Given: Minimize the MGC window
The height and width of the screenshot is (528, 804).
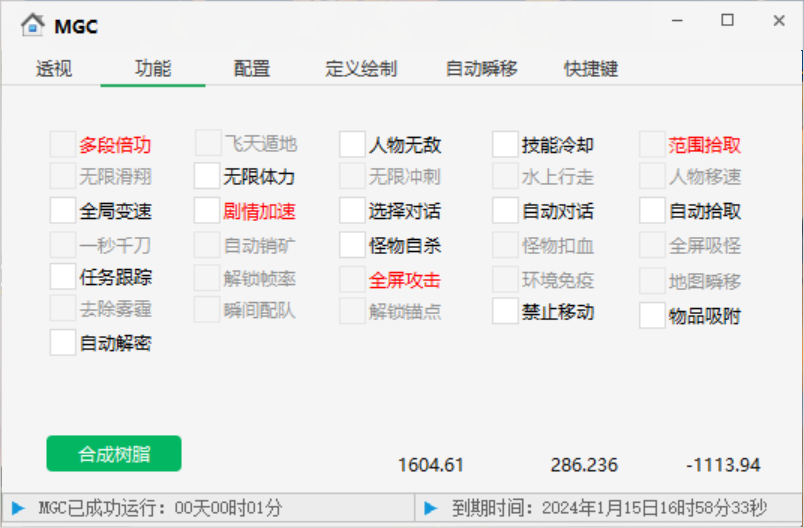Looking at the screenshot, I should pos(677,21).
